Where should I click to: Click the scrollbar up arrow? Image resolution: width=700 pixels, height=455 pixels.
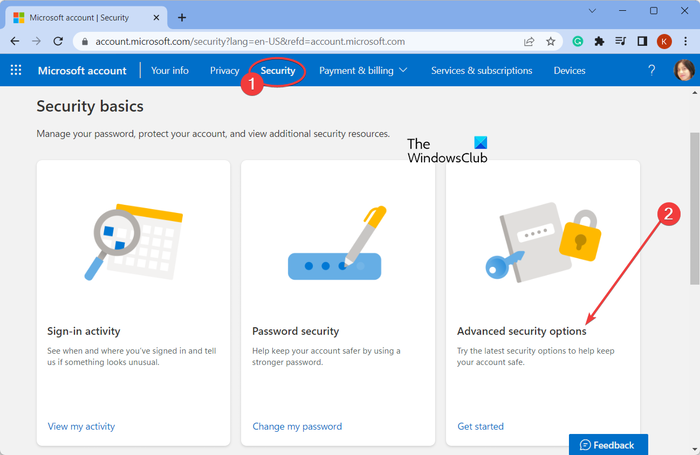694,93
